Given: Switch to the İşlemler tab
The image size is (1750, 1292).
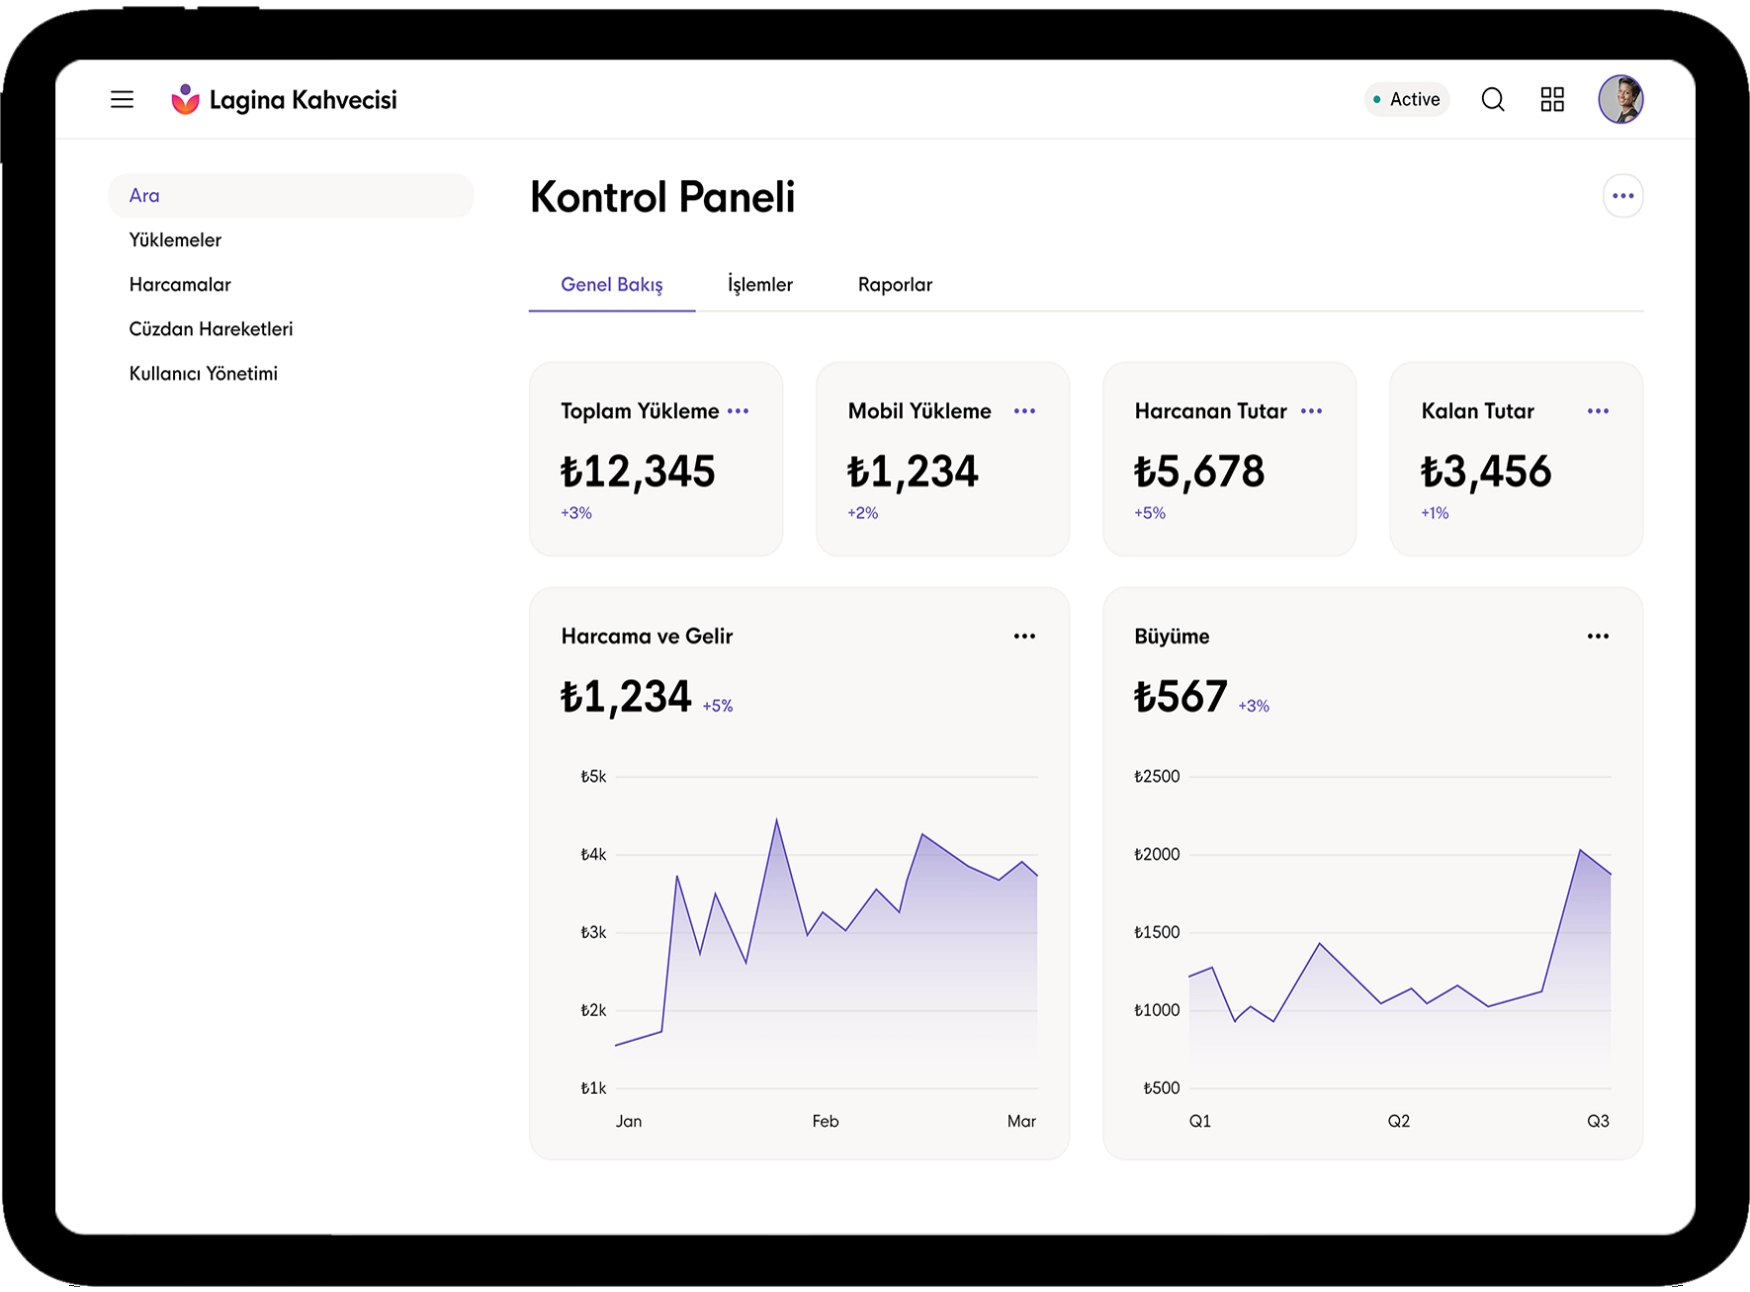Looking at the screenshot, I should click(760, 285).
